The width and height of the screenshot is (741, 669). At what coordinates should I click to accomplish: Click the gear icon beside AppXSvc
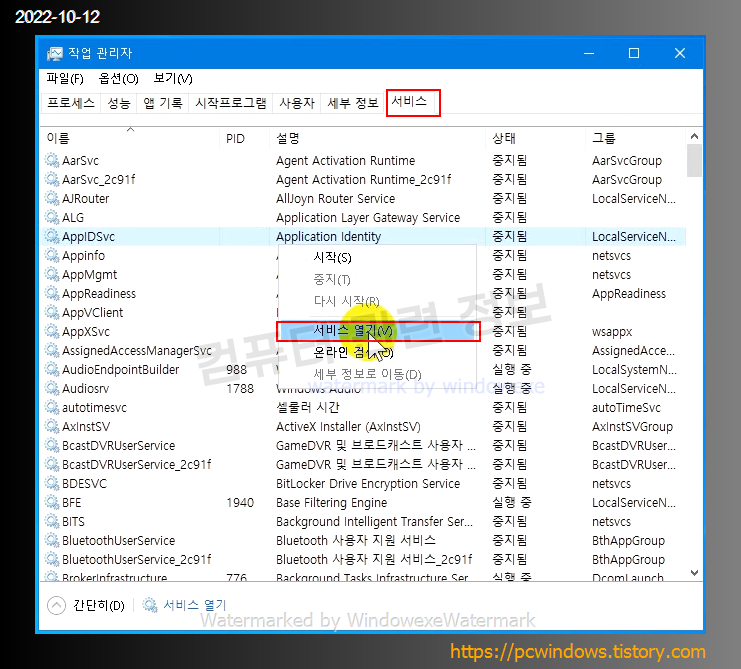click(52, 331)
